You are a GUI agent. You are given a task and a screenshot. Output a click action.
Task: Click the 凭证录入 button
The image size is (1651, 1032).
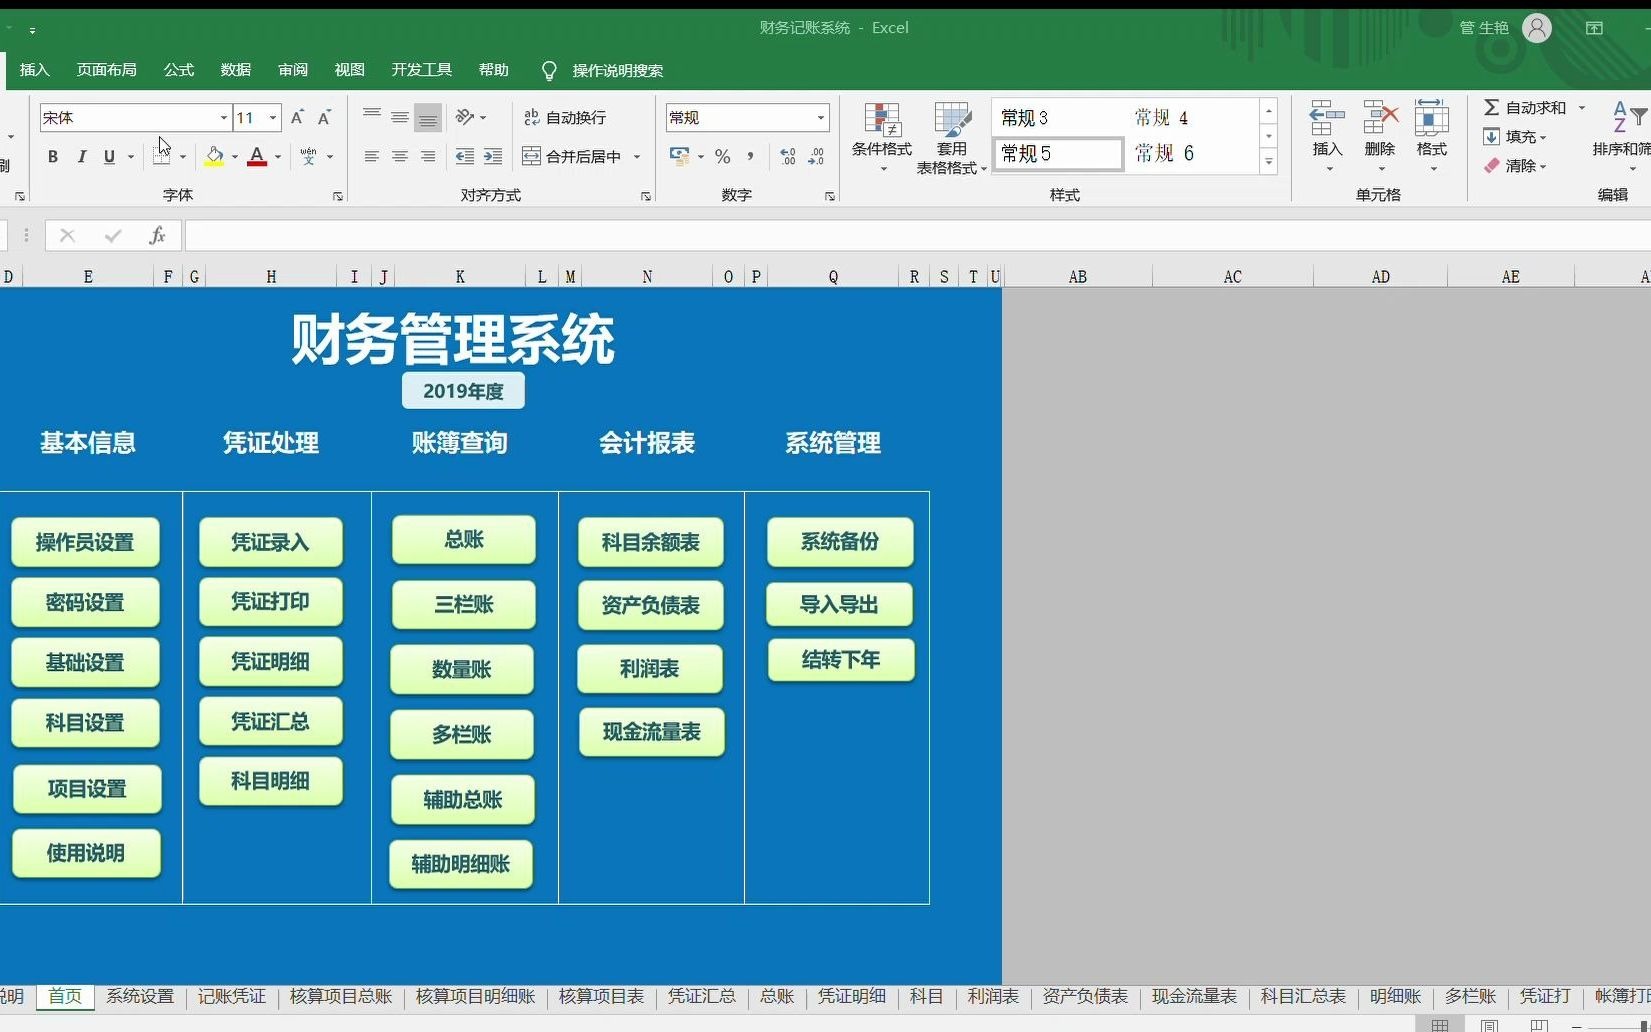270,542
